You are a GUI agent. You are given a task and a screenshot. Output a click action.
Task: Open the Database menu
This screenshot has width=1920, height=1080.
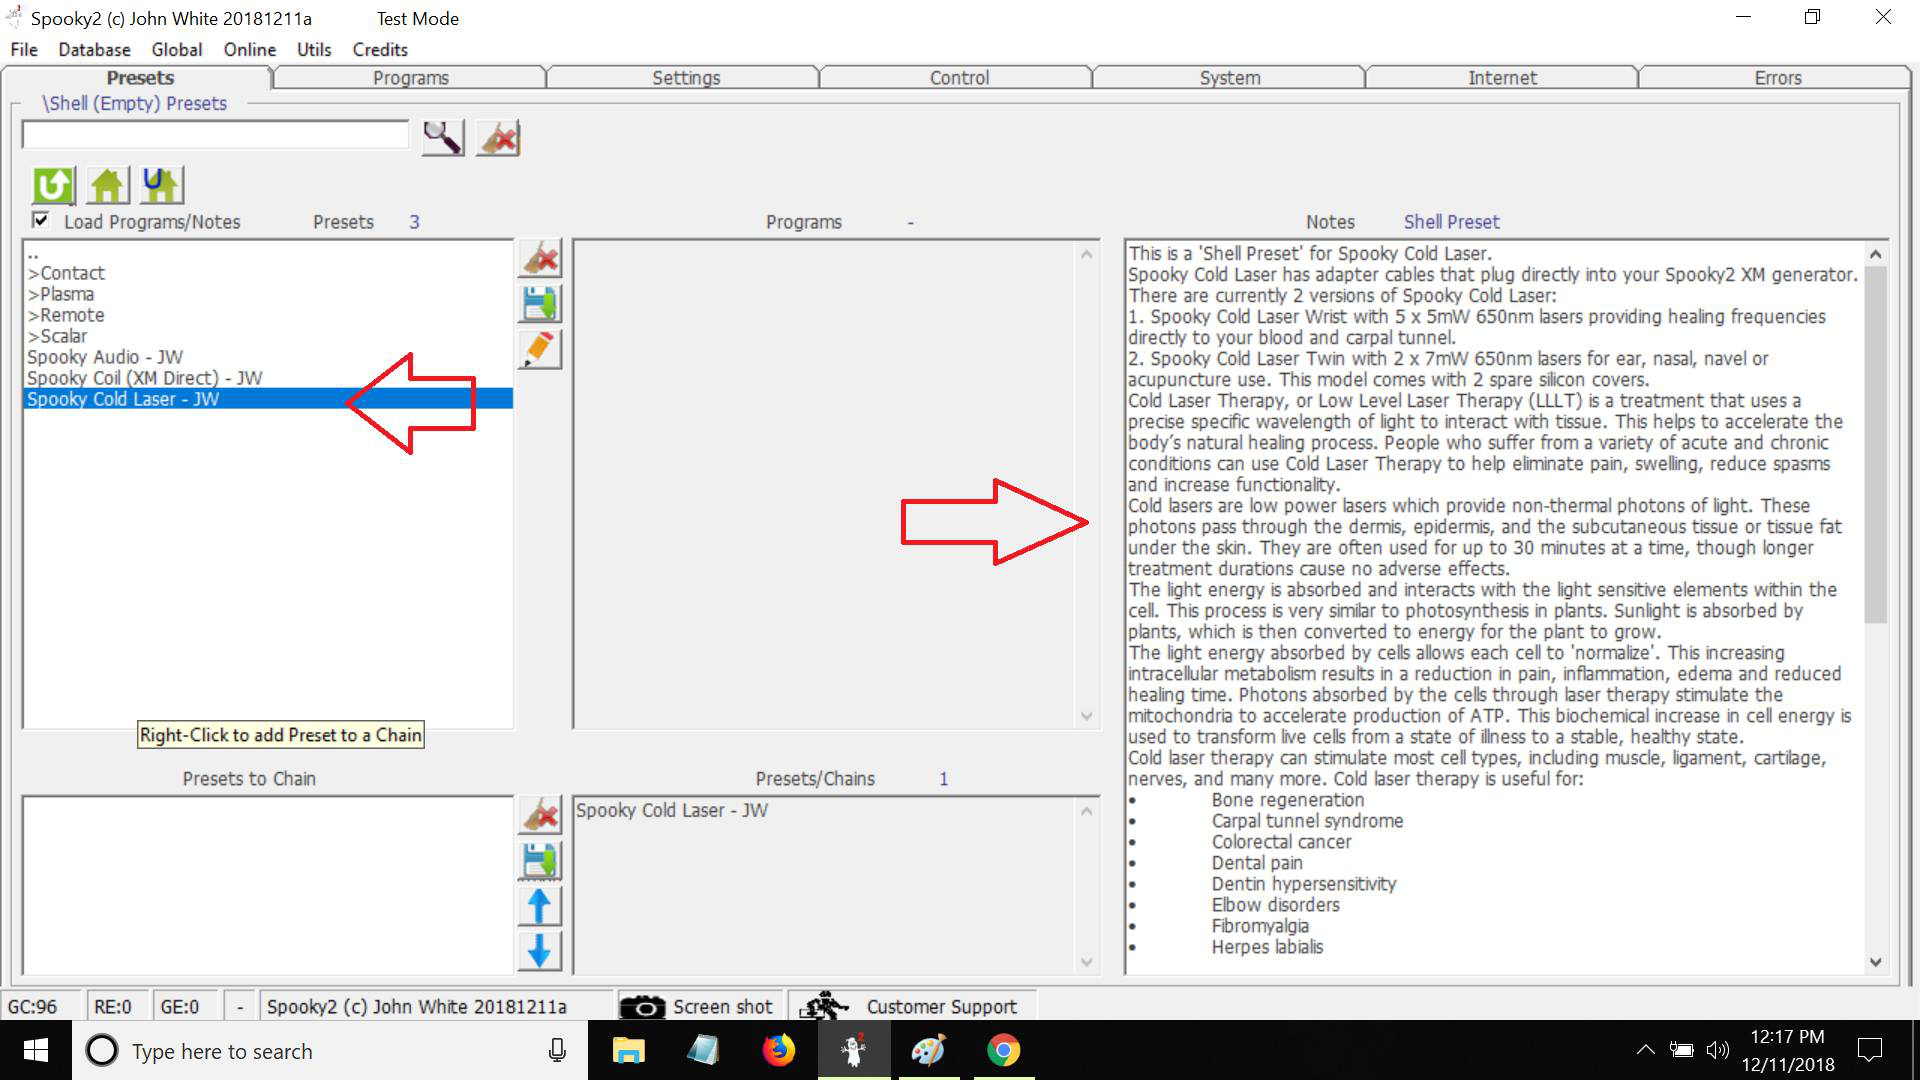(94, 49)
